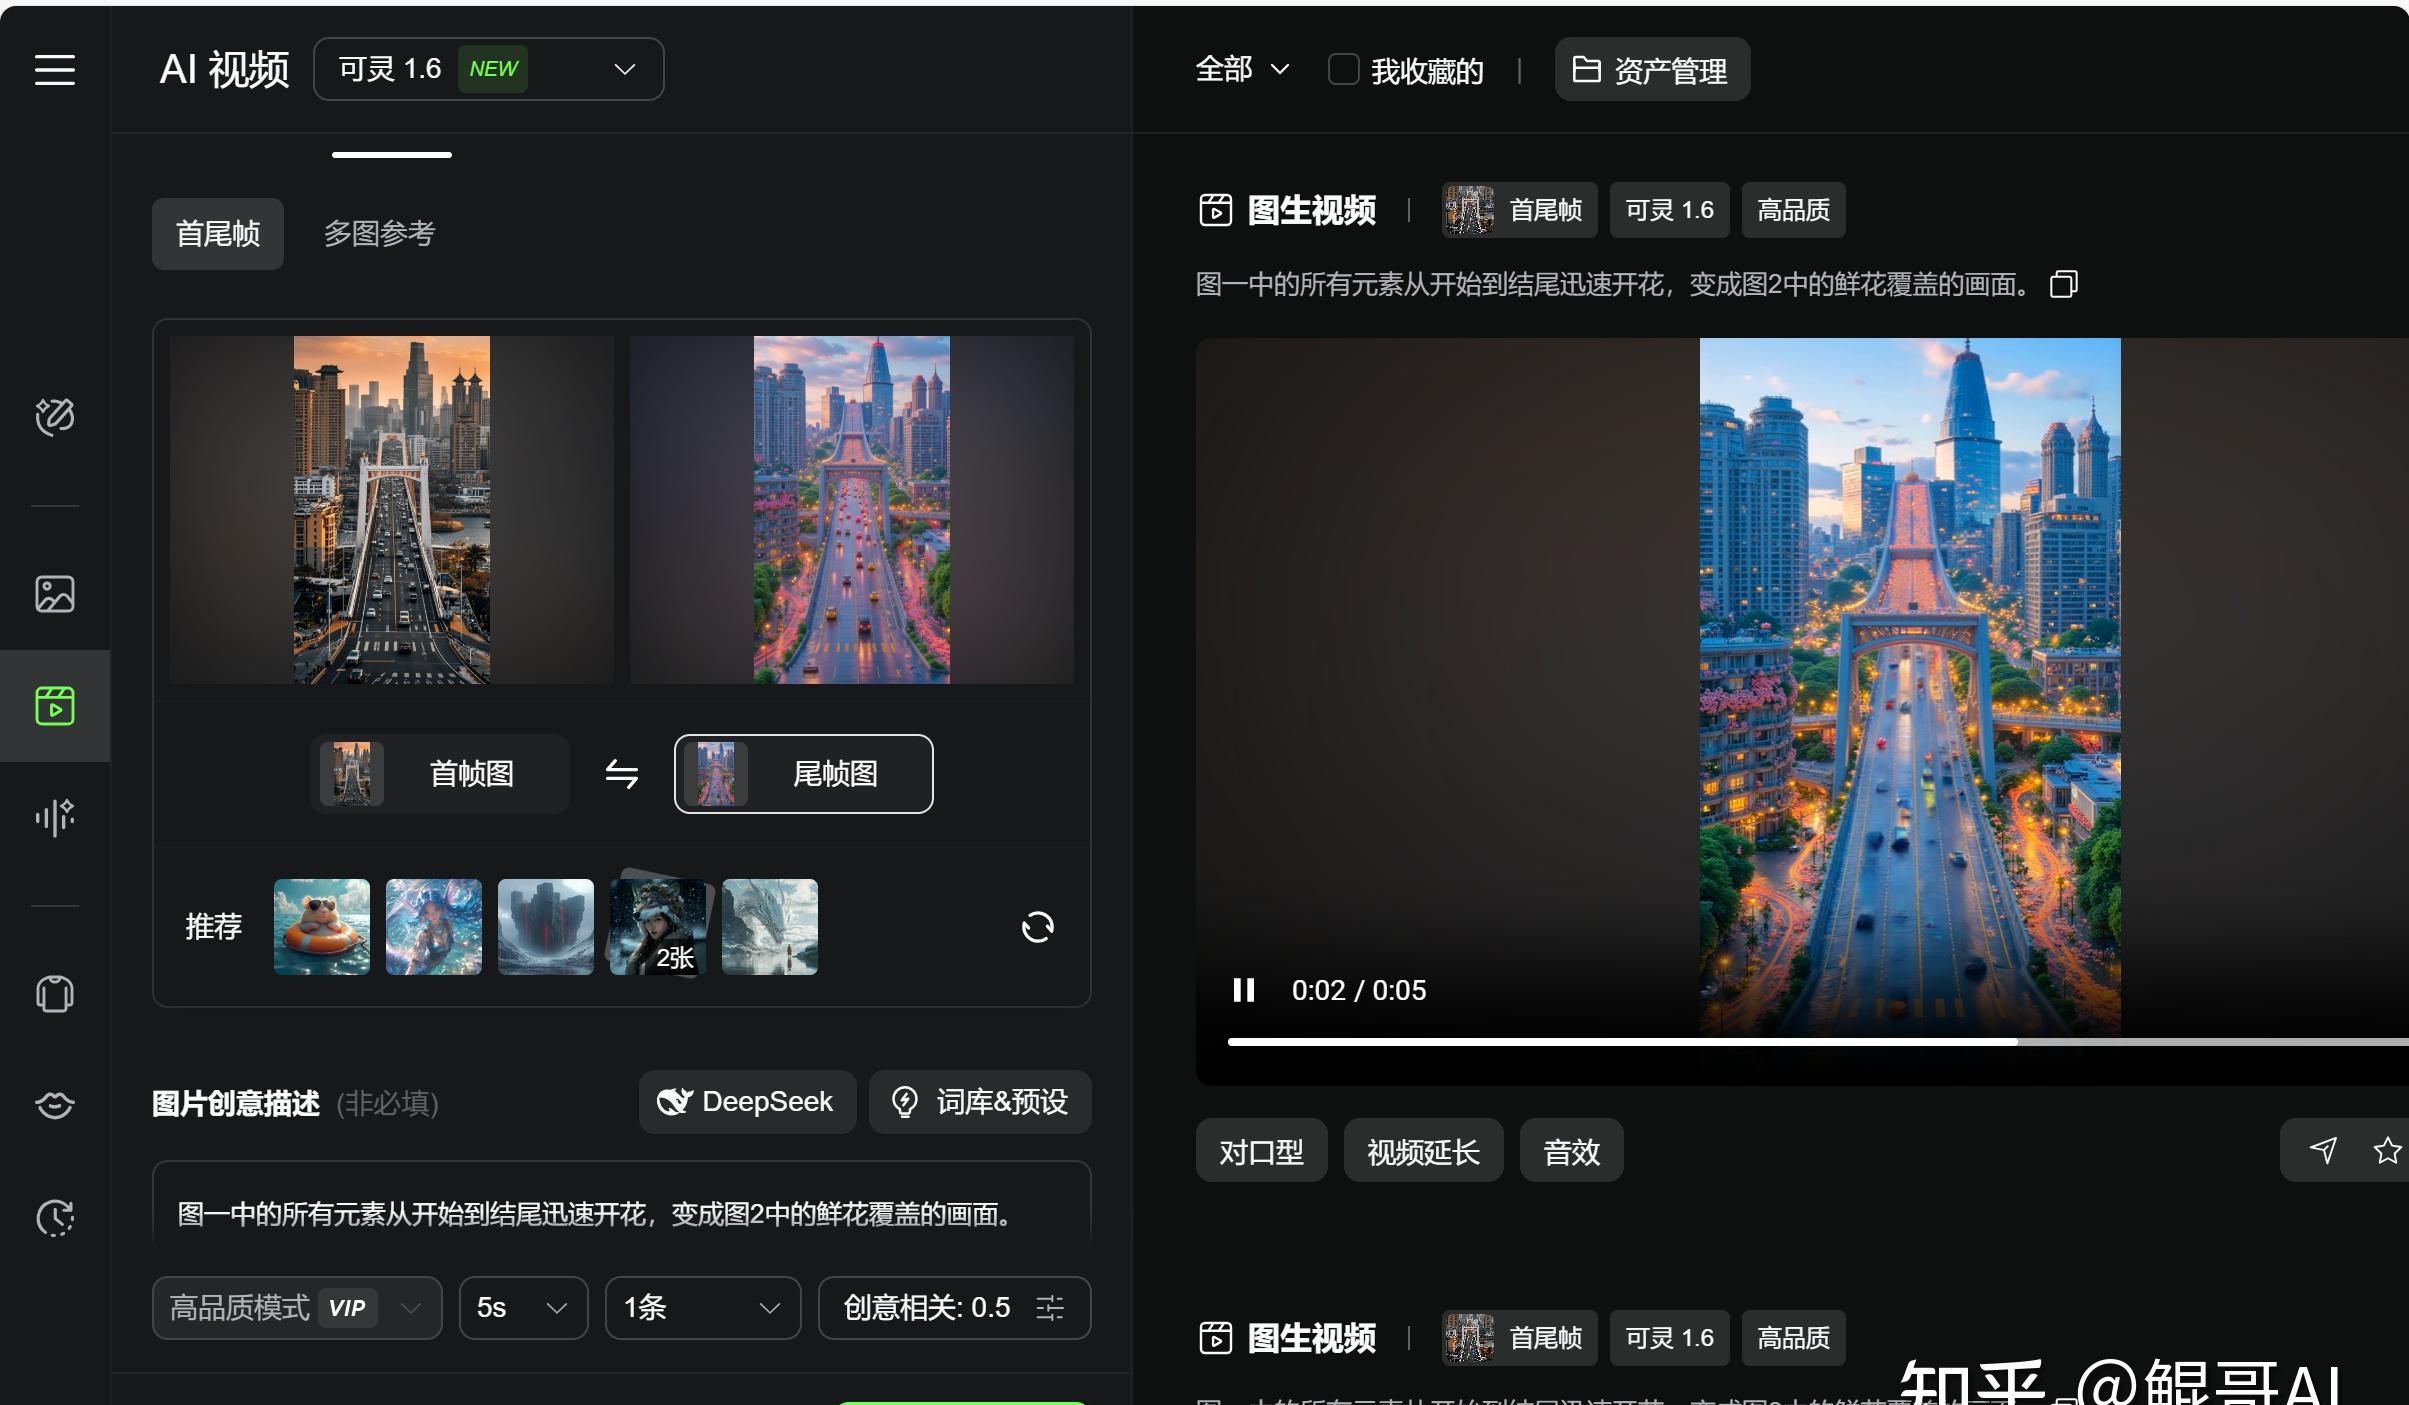
Task: Favorite the video with the star icon
Action: pos(2386,1150)
